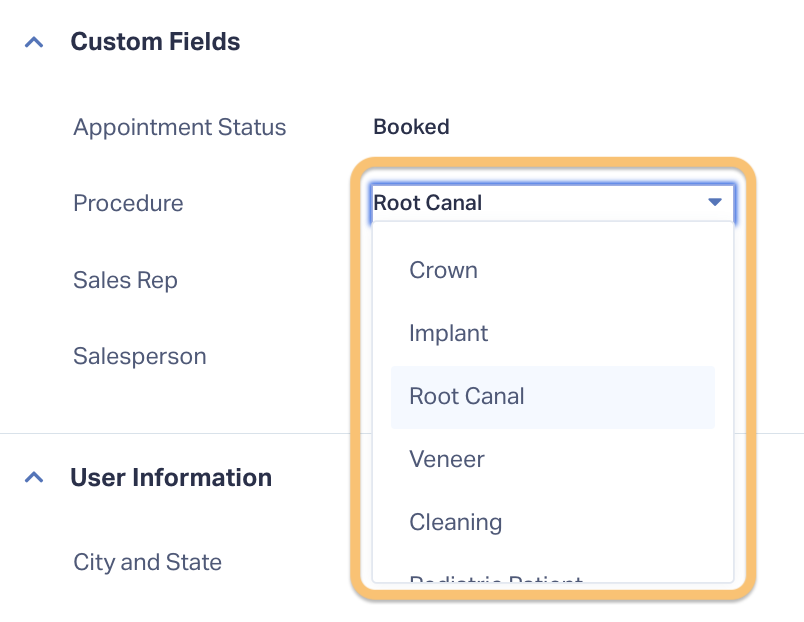Click the Sales Rep field label
Image resolution: width=804 pixels, height=622 pixels.
coord(125,280)
